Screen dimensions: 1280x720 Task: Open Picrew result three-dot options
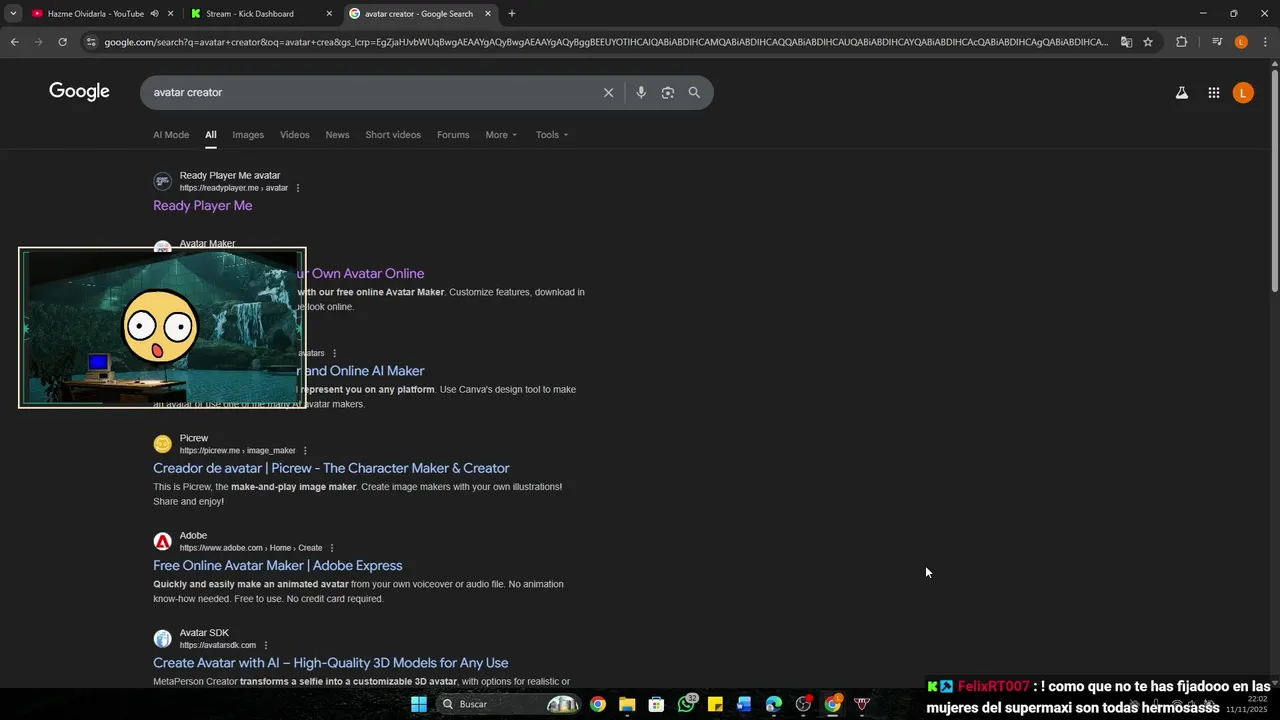tap(305, 451)
